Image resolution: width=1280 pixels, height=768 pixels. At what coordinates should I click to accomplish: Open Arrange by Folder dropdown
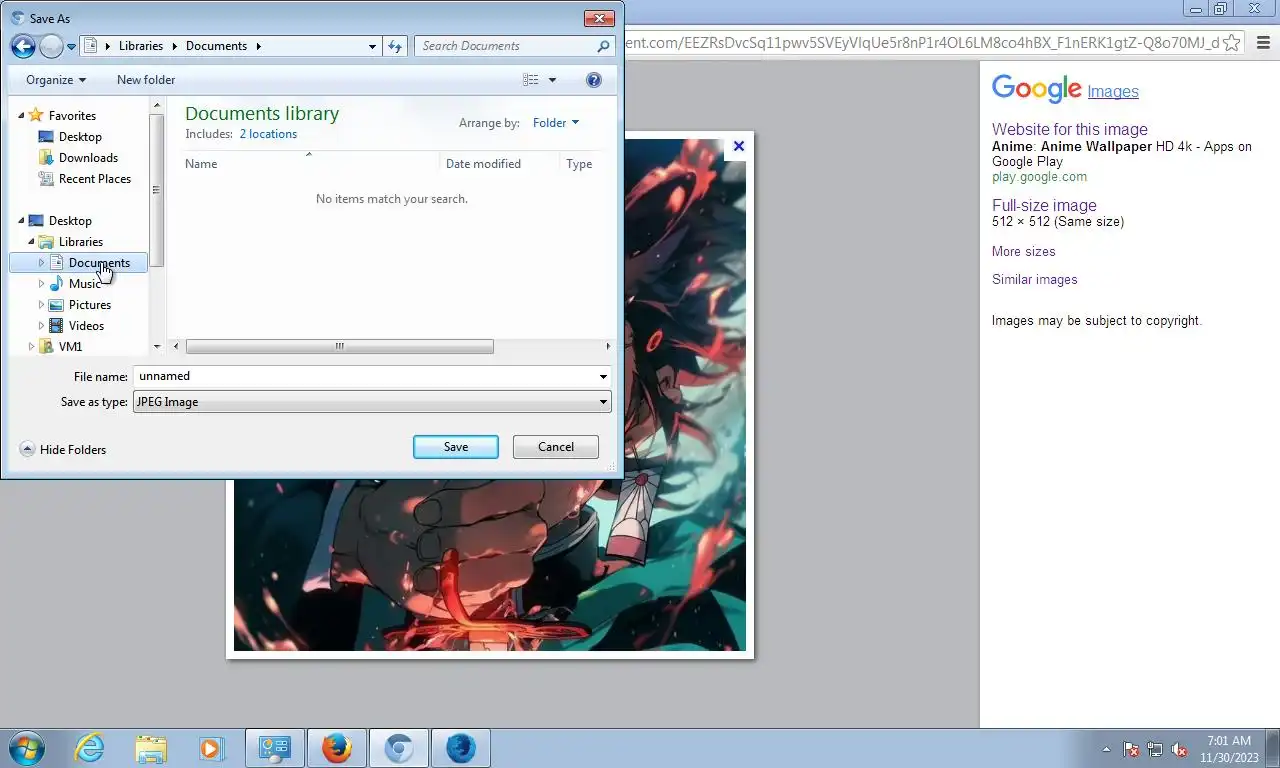coord(555,123)
